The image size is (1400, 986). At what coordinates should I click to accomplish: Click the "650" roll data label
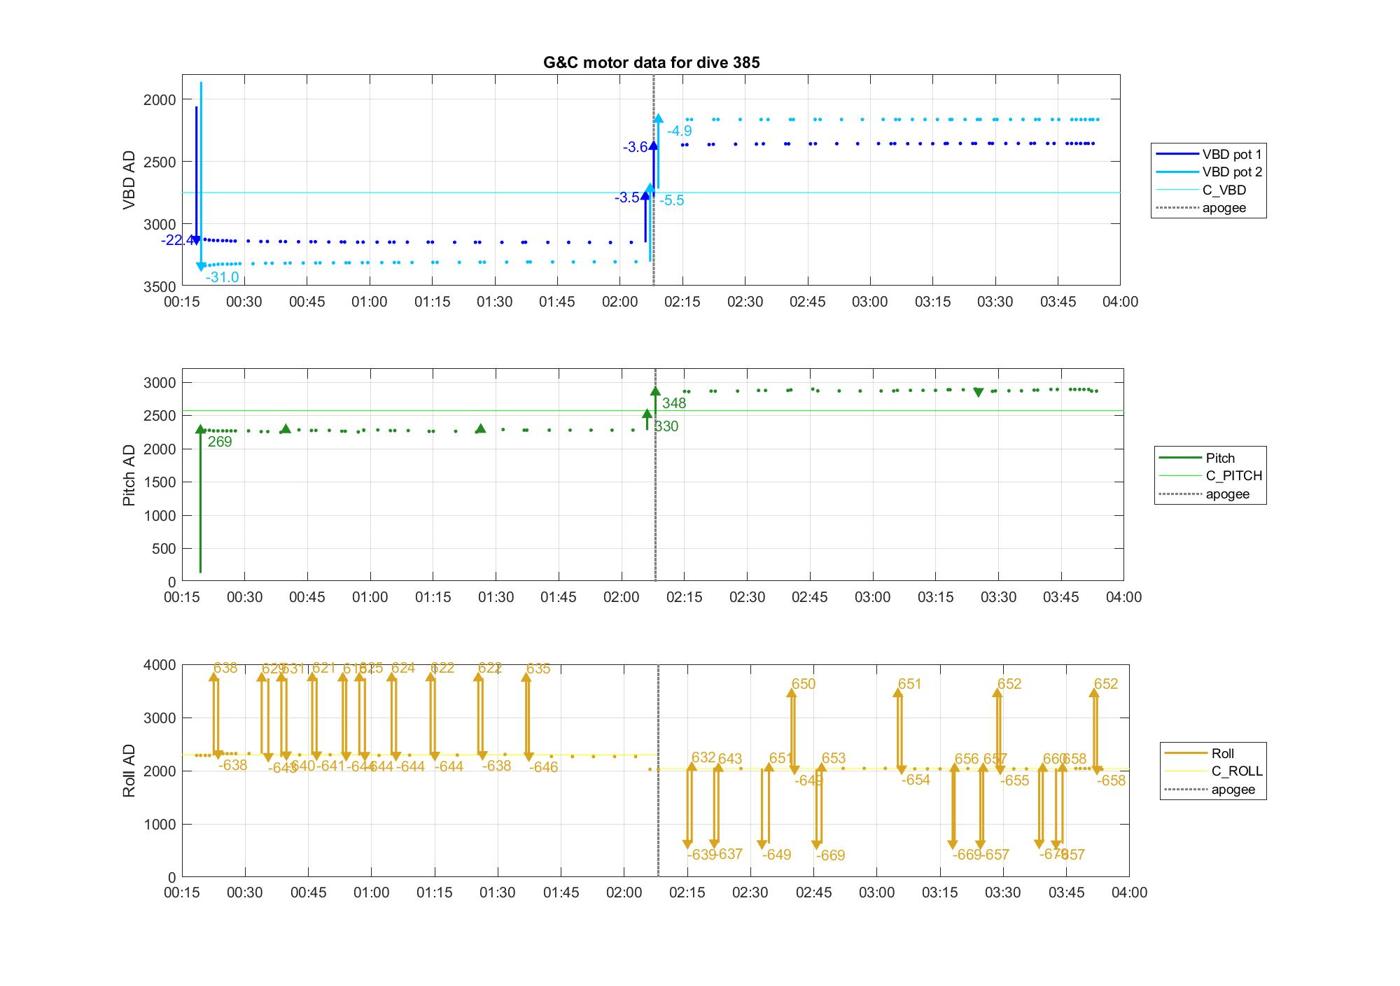pos(803,684)
